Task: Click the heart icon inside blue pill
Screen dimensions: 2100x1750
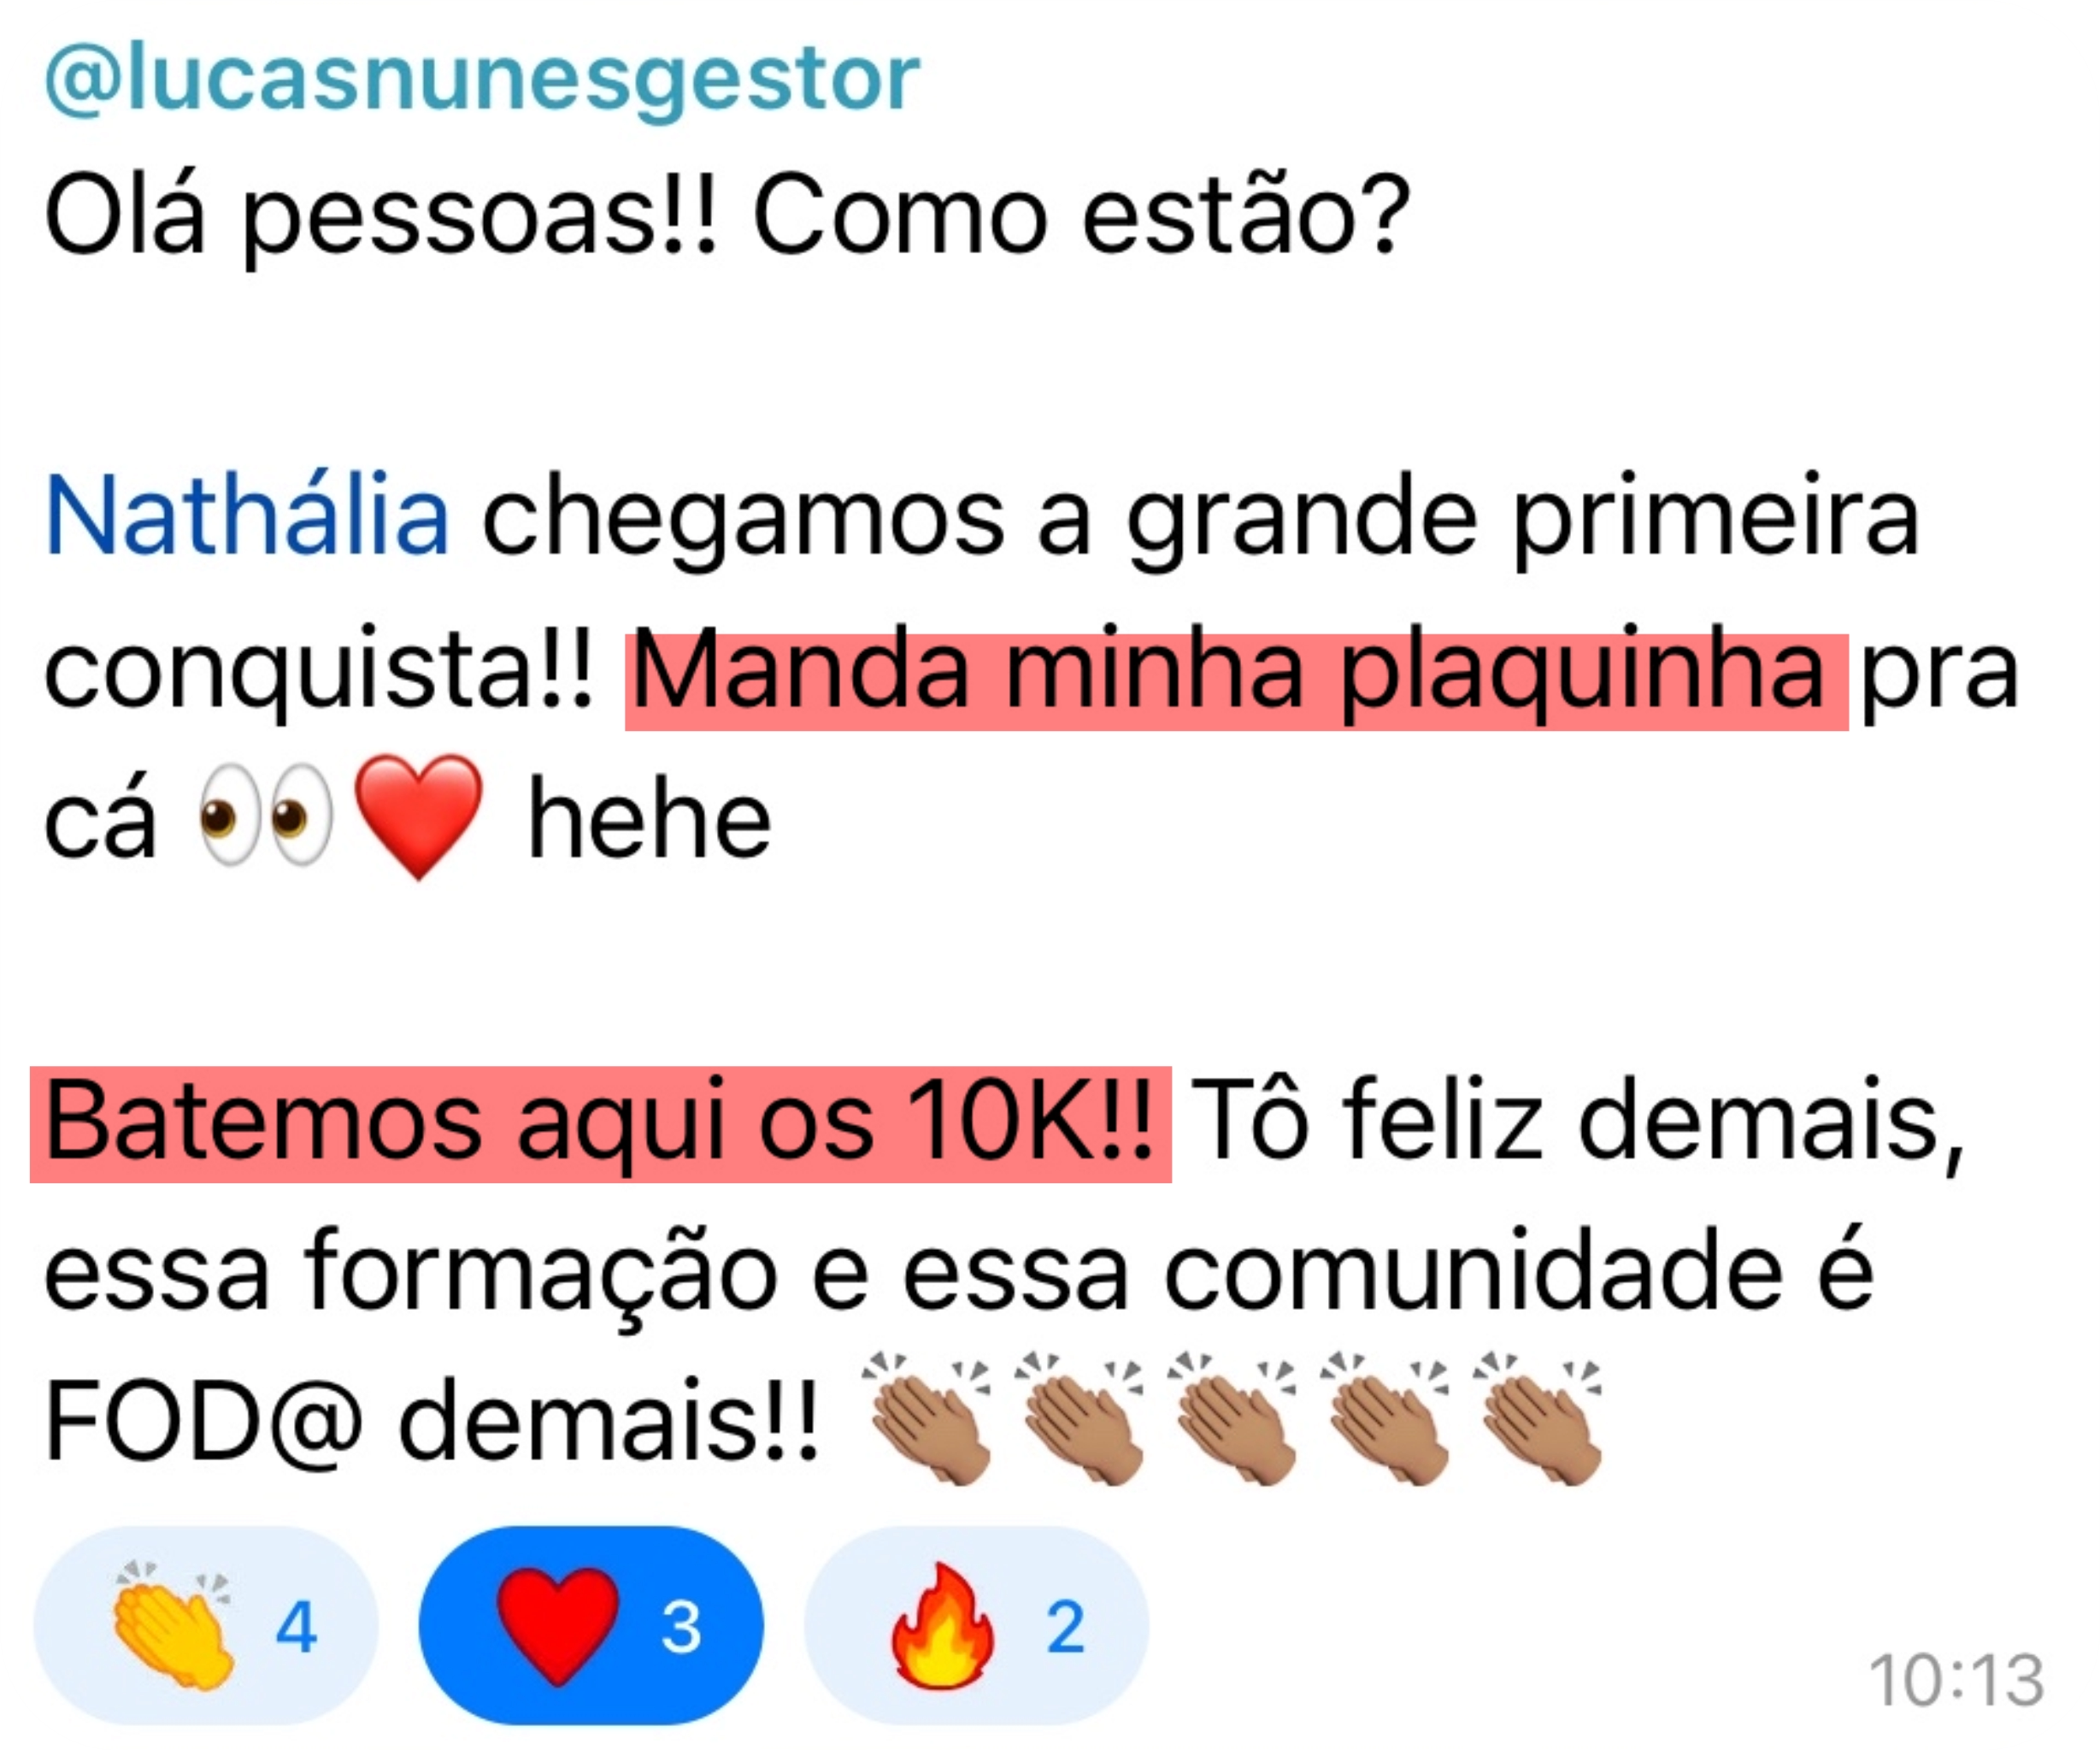Action: tap(558, 1627)
